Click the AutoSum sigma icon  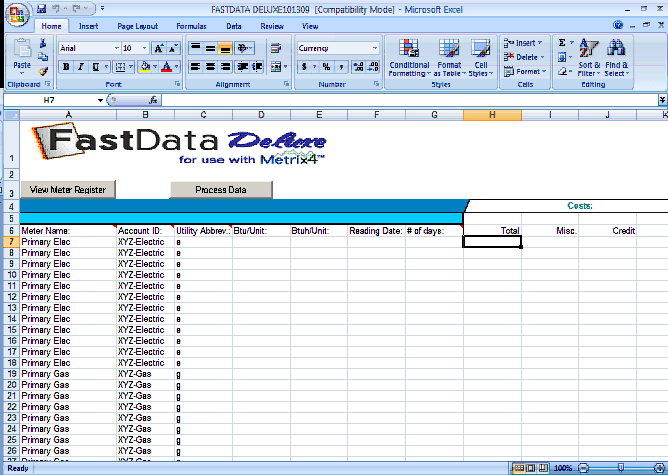pos(562,43)
